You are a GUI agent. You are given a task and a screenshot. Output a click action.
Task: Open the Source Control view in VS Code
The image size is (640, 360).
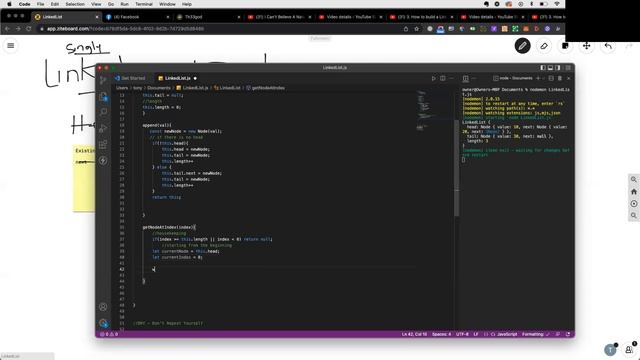point(103,80)
